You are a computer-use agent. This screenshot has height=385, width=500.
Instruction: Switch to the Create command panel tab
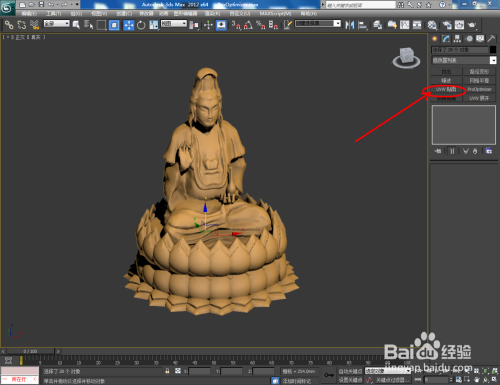pos(435,39)
